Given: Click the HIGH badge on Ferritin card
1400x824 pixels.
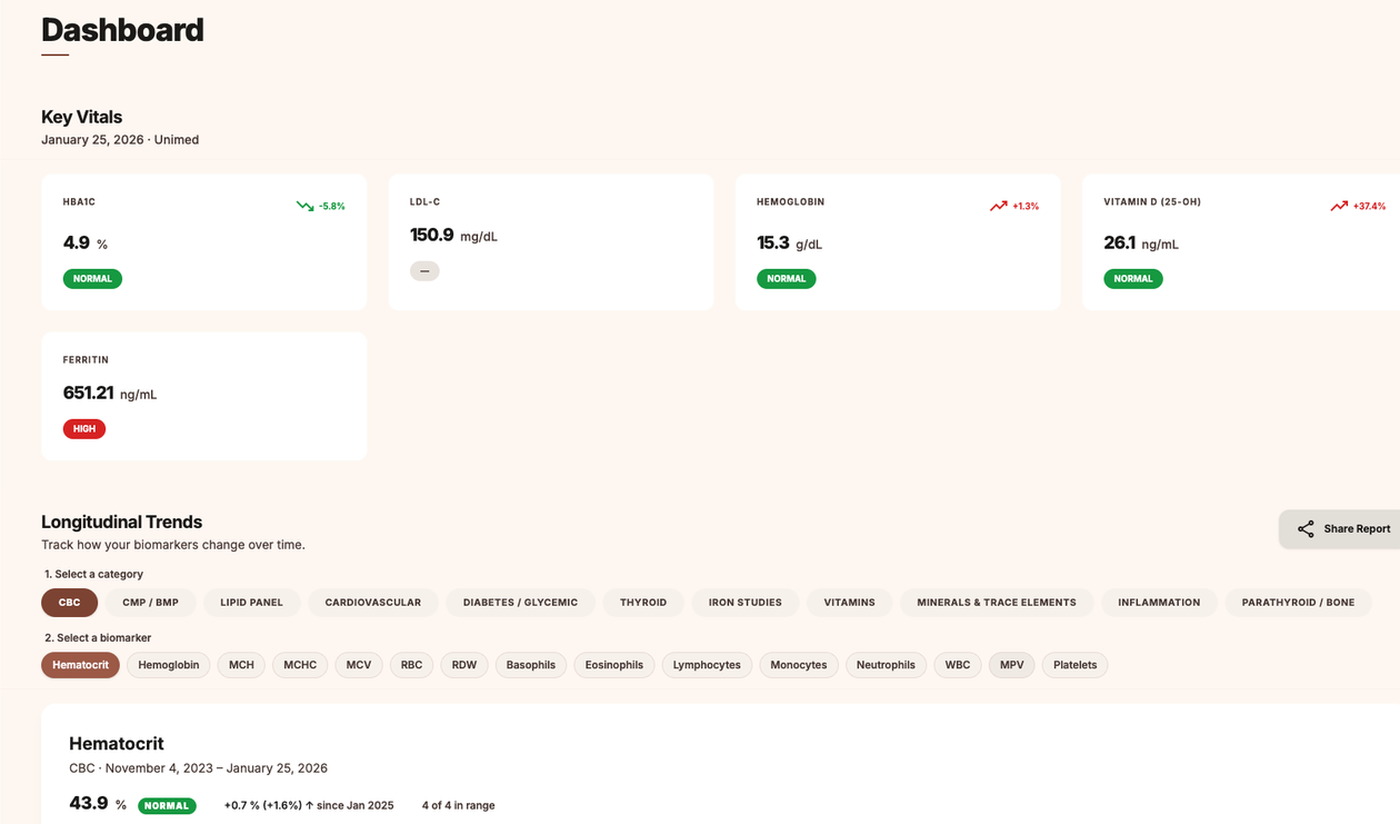Looking at the screenshot, I should (x=84, y=429).
